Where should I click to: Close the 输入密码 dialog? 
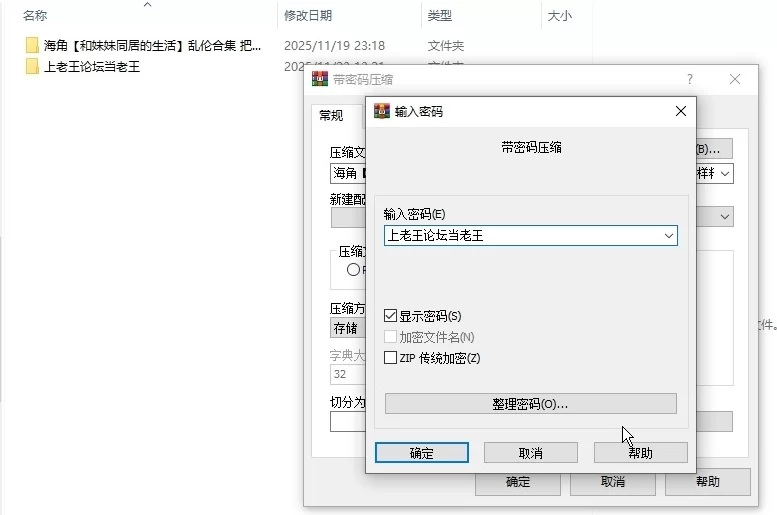click(x=681, y=111)
